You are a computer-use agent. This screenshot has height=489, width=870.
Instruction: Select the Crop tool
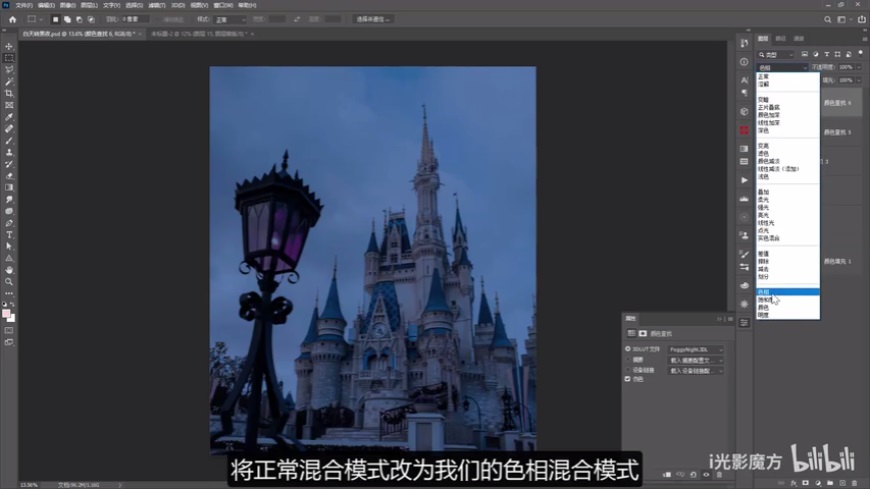tap(9, 93)
